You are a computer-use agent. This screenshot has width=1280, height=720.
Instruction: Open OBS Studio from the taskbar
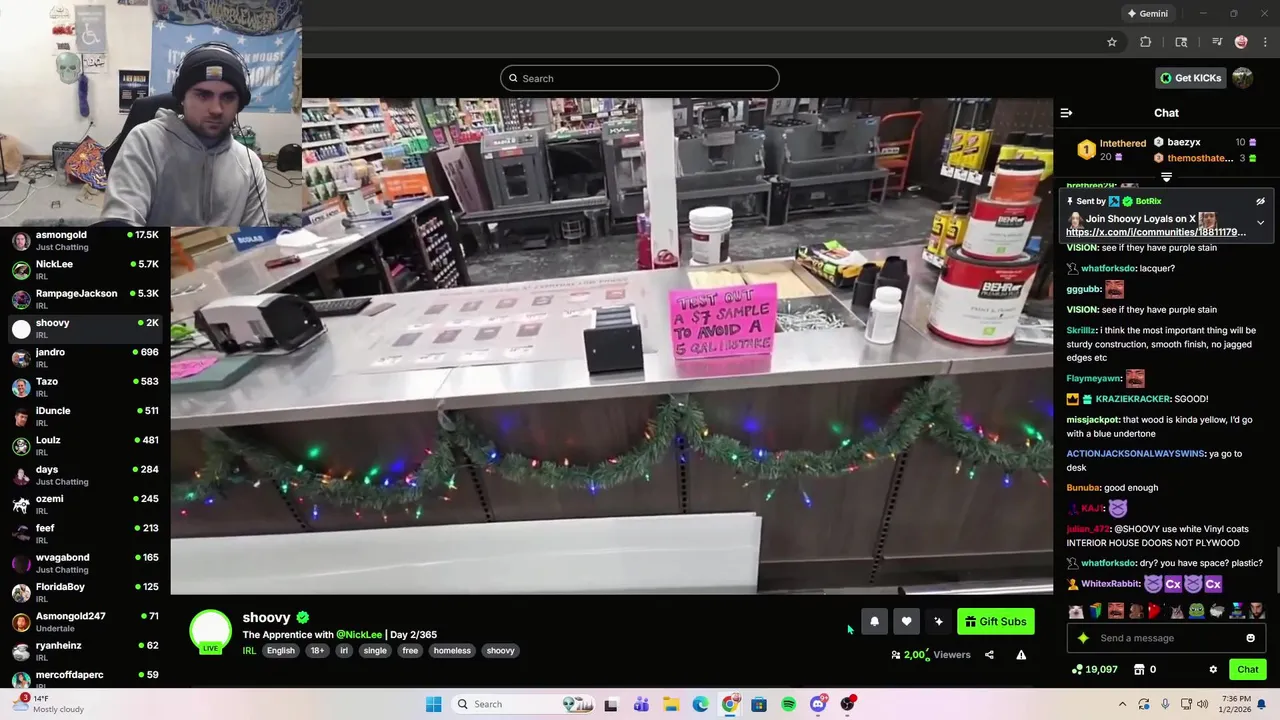(847, 704)
